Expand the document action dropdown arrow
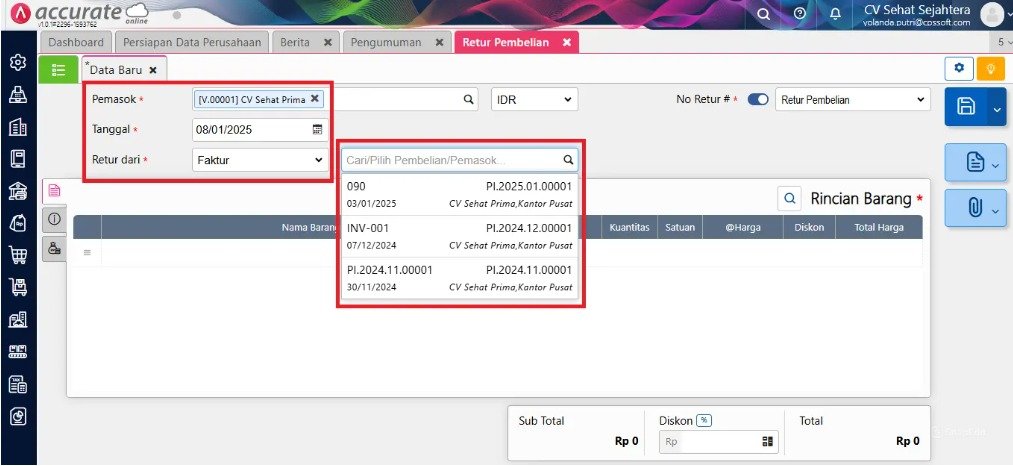Screen dimensions: 1013x466 (x=996, y=165)
